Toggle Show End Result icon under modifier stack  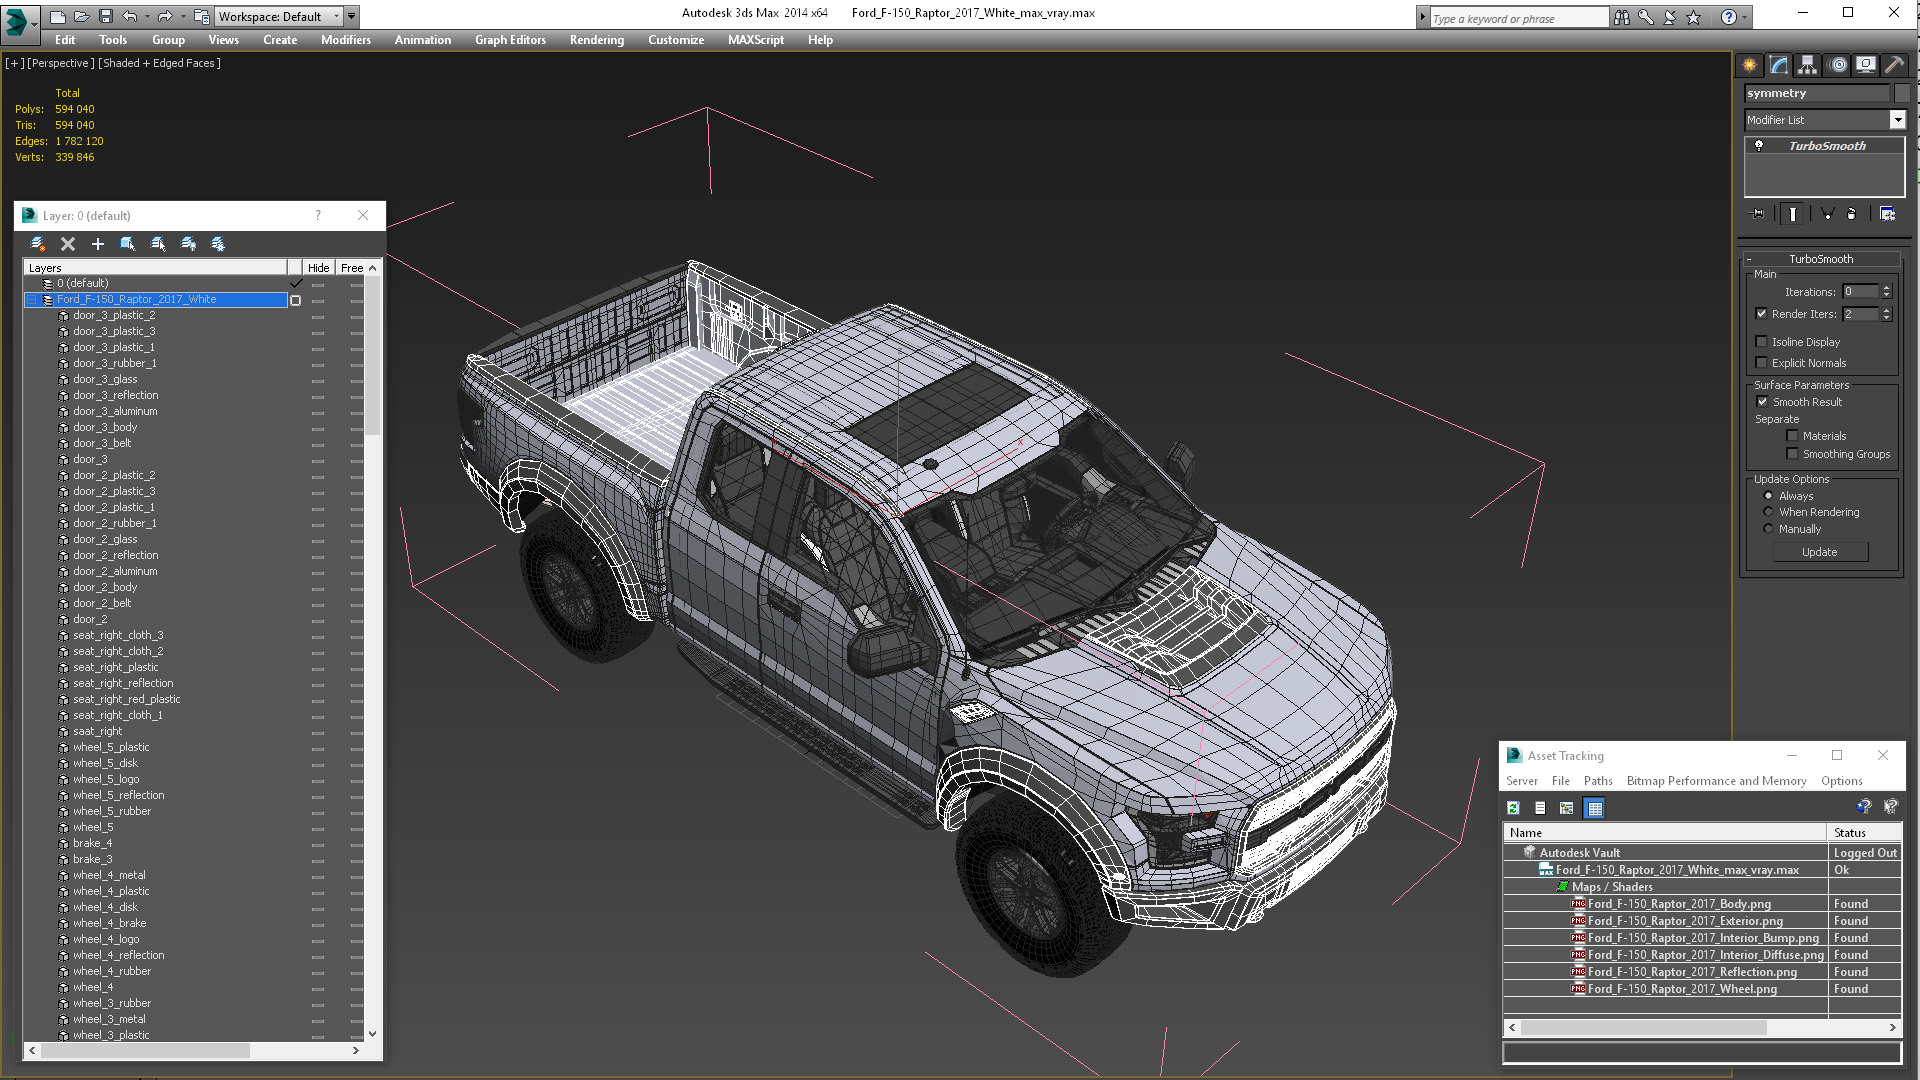(1792, 214)
